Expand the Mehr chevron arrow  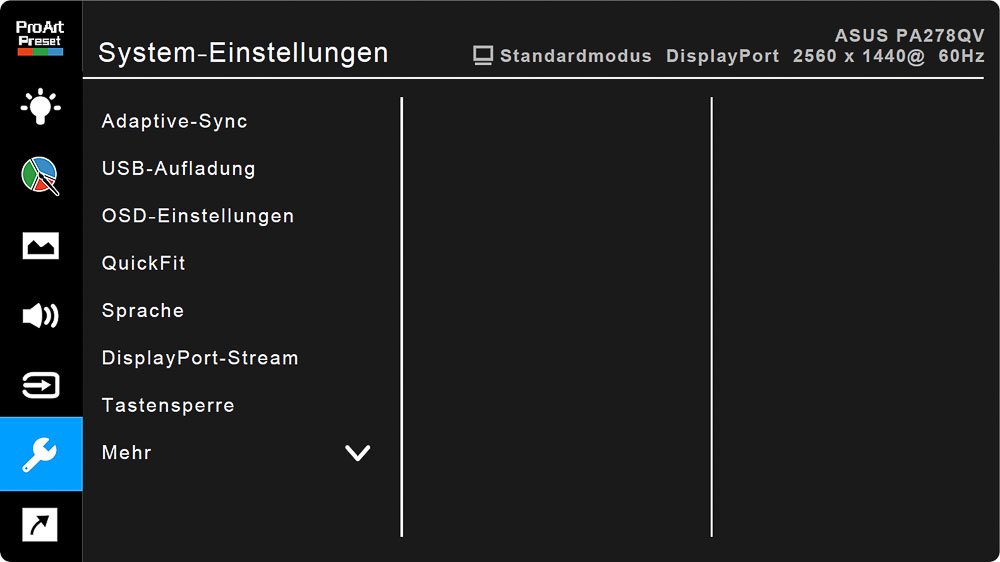pos(357,453)
